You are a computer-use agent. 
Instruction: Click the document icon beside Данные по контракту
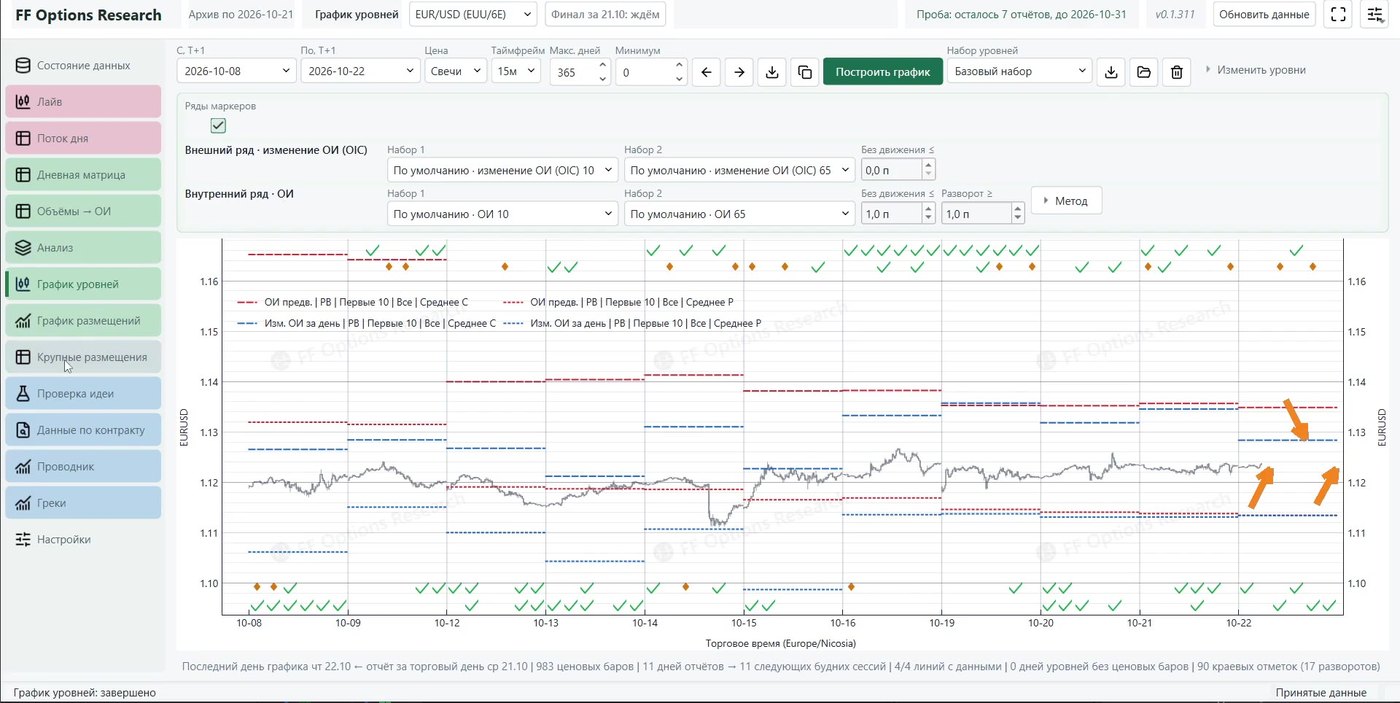click(22, 430)
